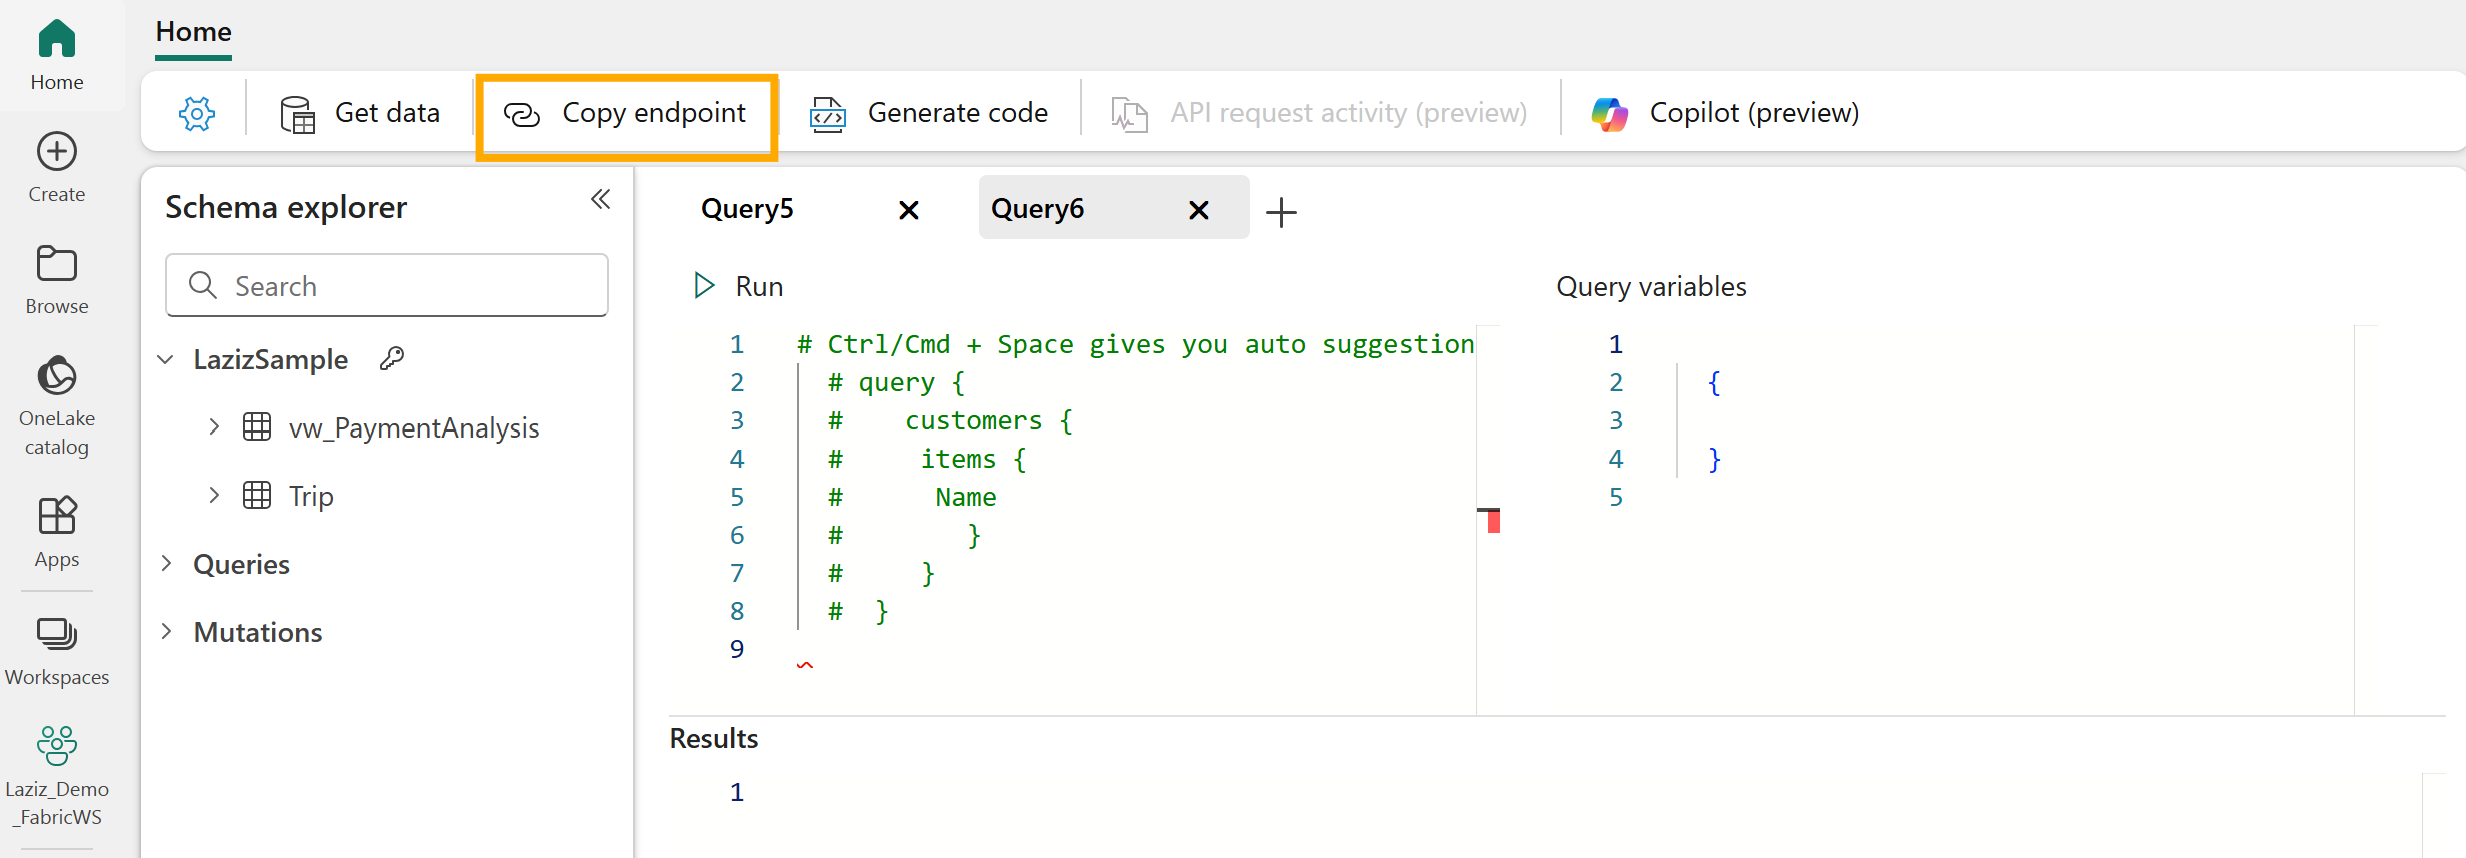Click the Home ribbon tab
Image resolution: width=2466 pixels, height=858 pixels.
coord(194,32)
